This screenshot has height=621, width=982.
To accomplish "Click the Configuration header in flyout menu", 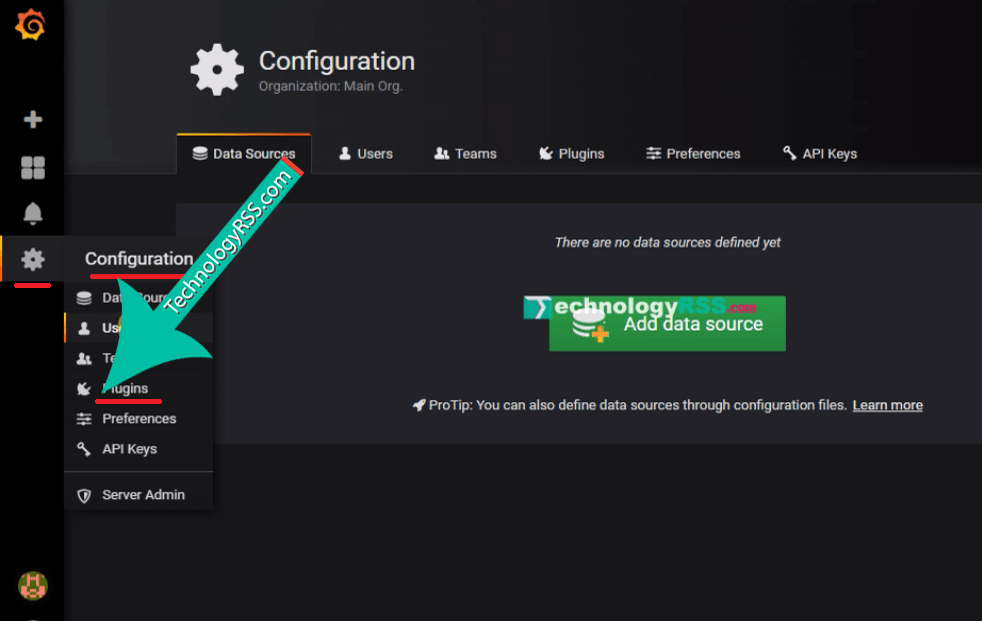I will pos(138,259).
